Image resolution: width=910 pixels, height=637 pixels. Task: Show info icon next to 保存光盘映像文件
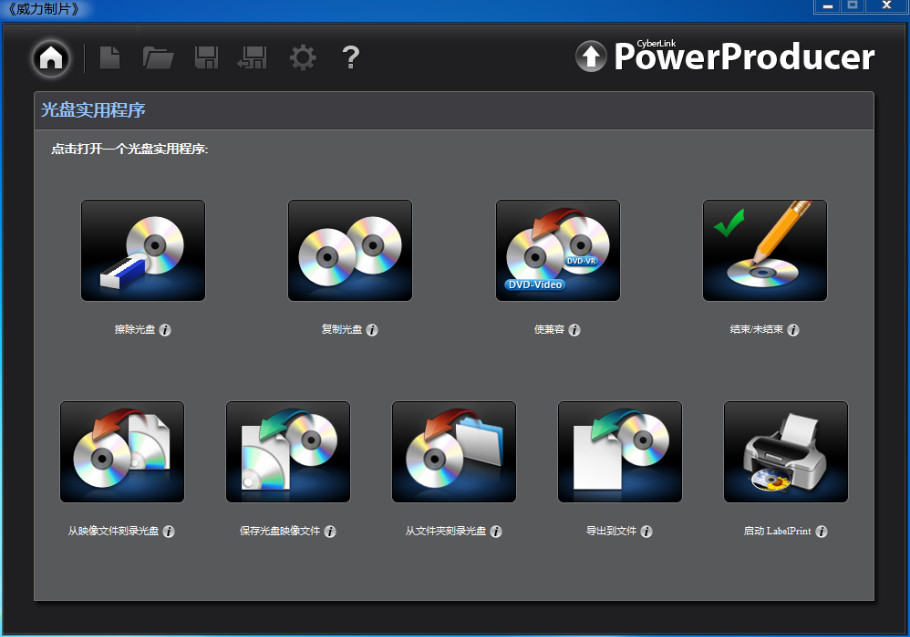tap(330, 531)
